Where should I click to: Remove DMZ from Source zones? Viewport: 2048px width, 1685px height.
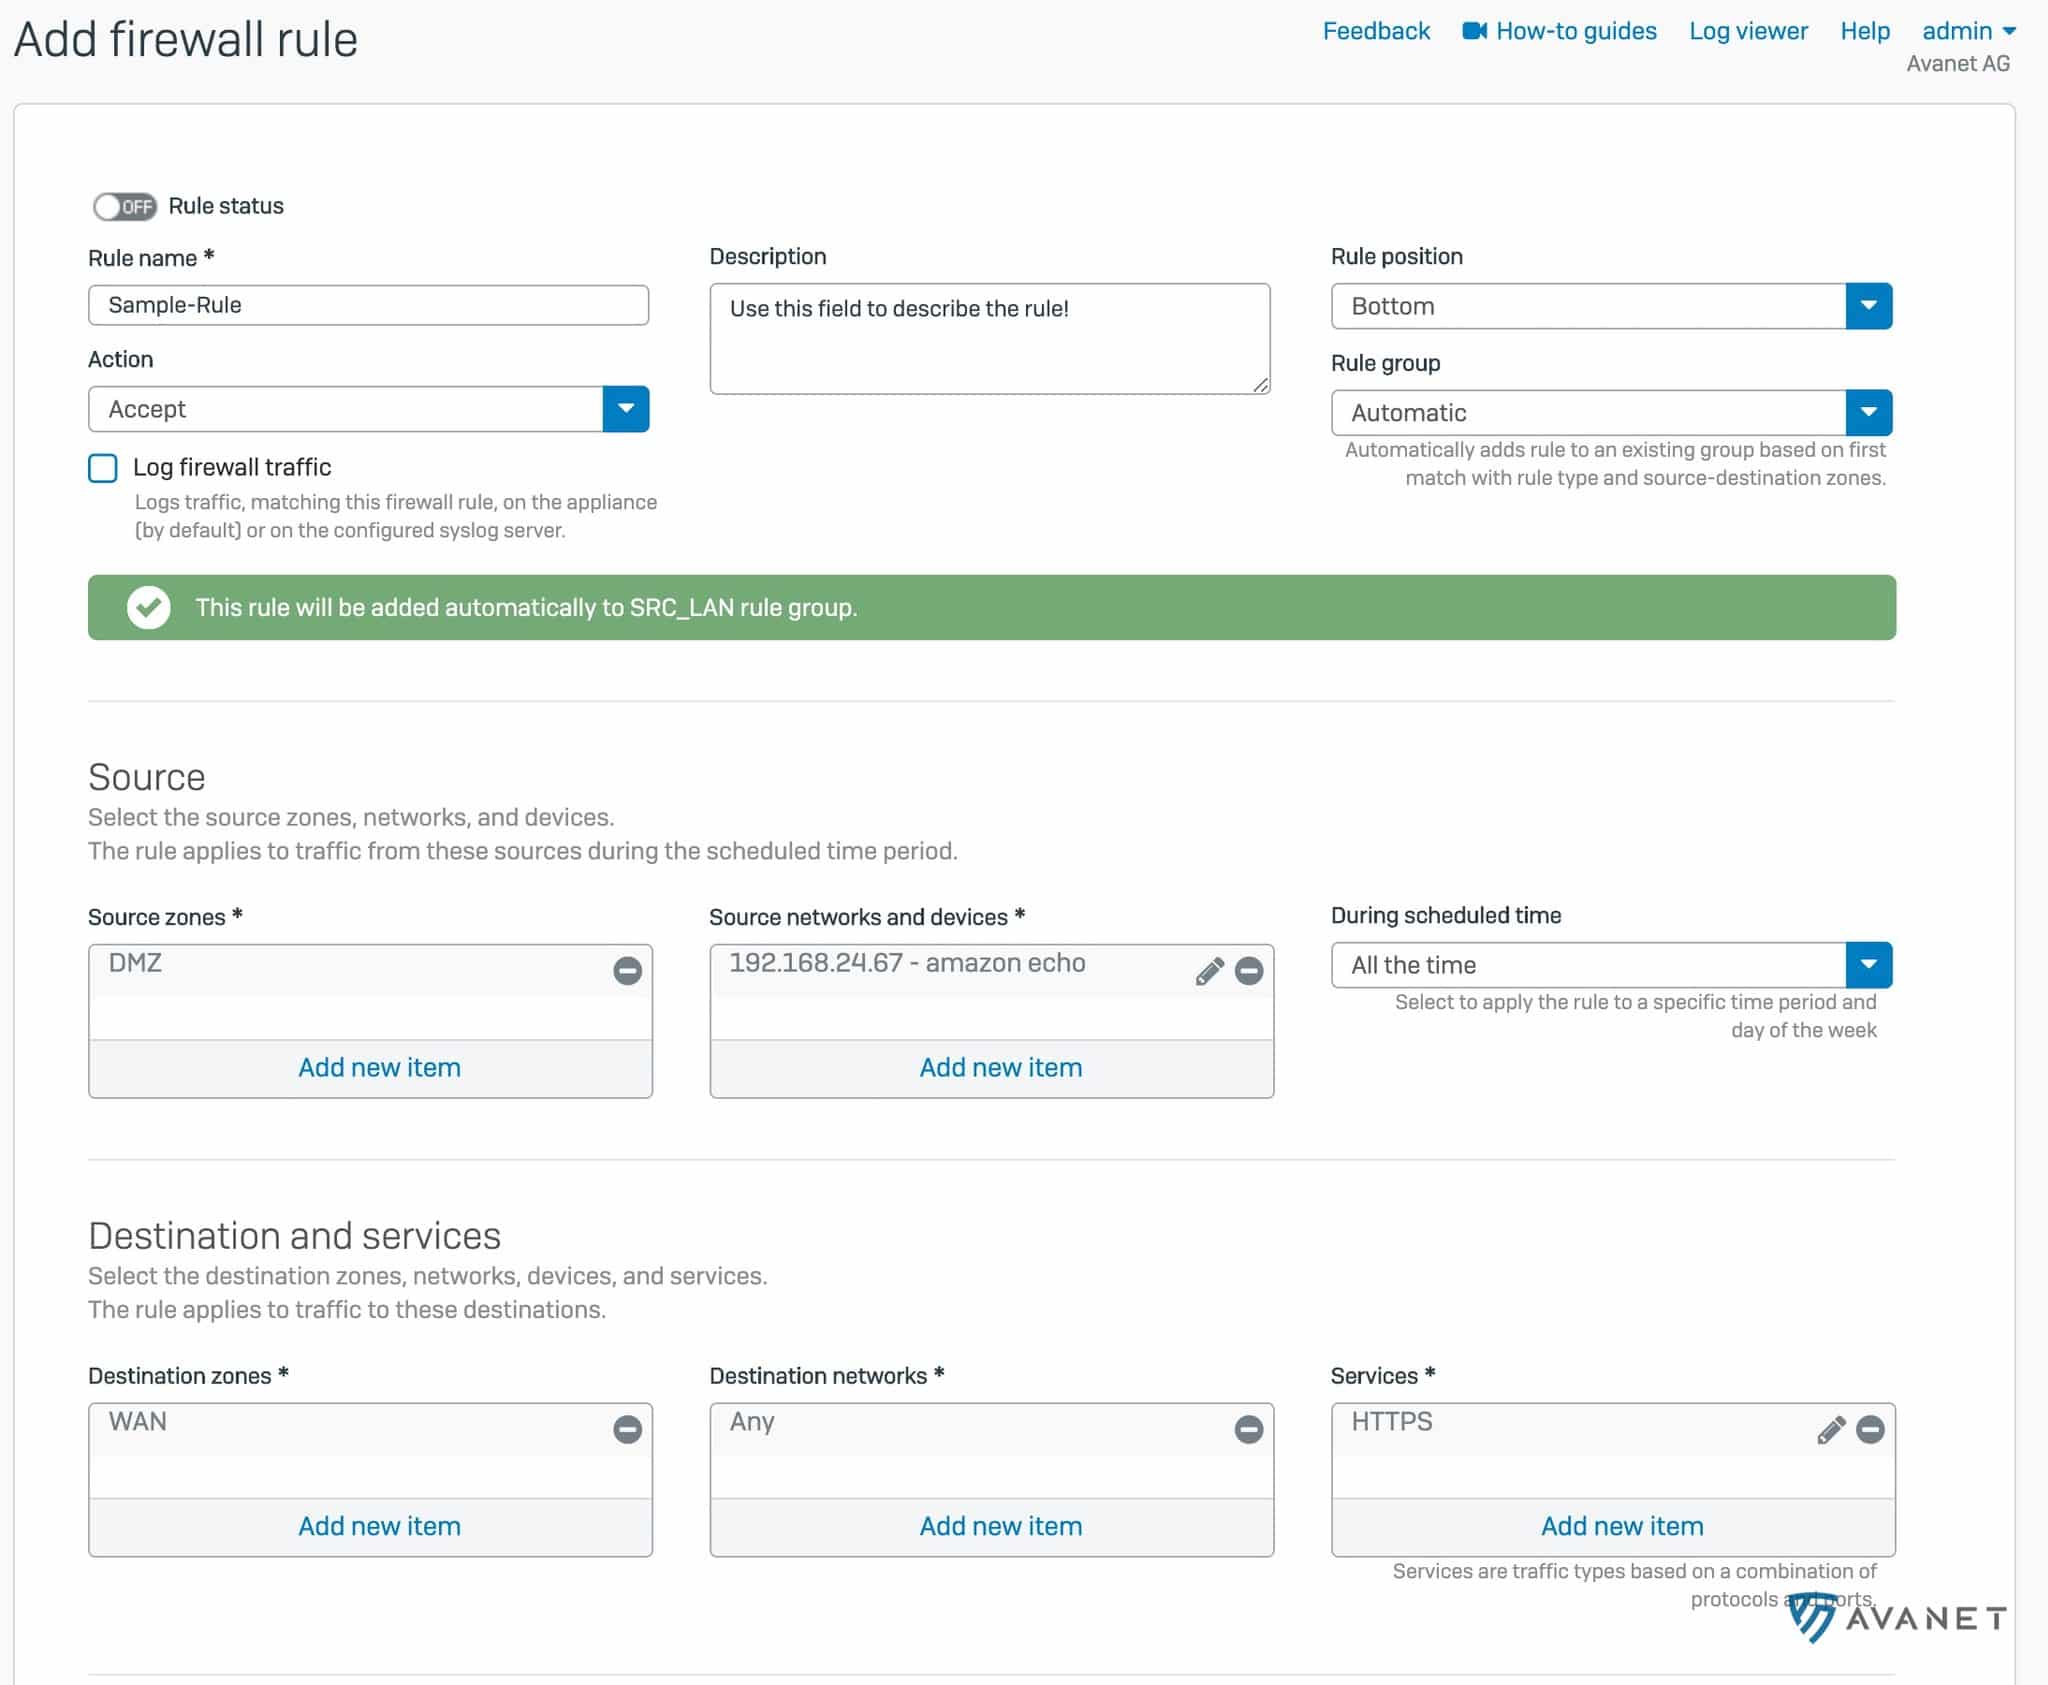click(x=627, y=970)
